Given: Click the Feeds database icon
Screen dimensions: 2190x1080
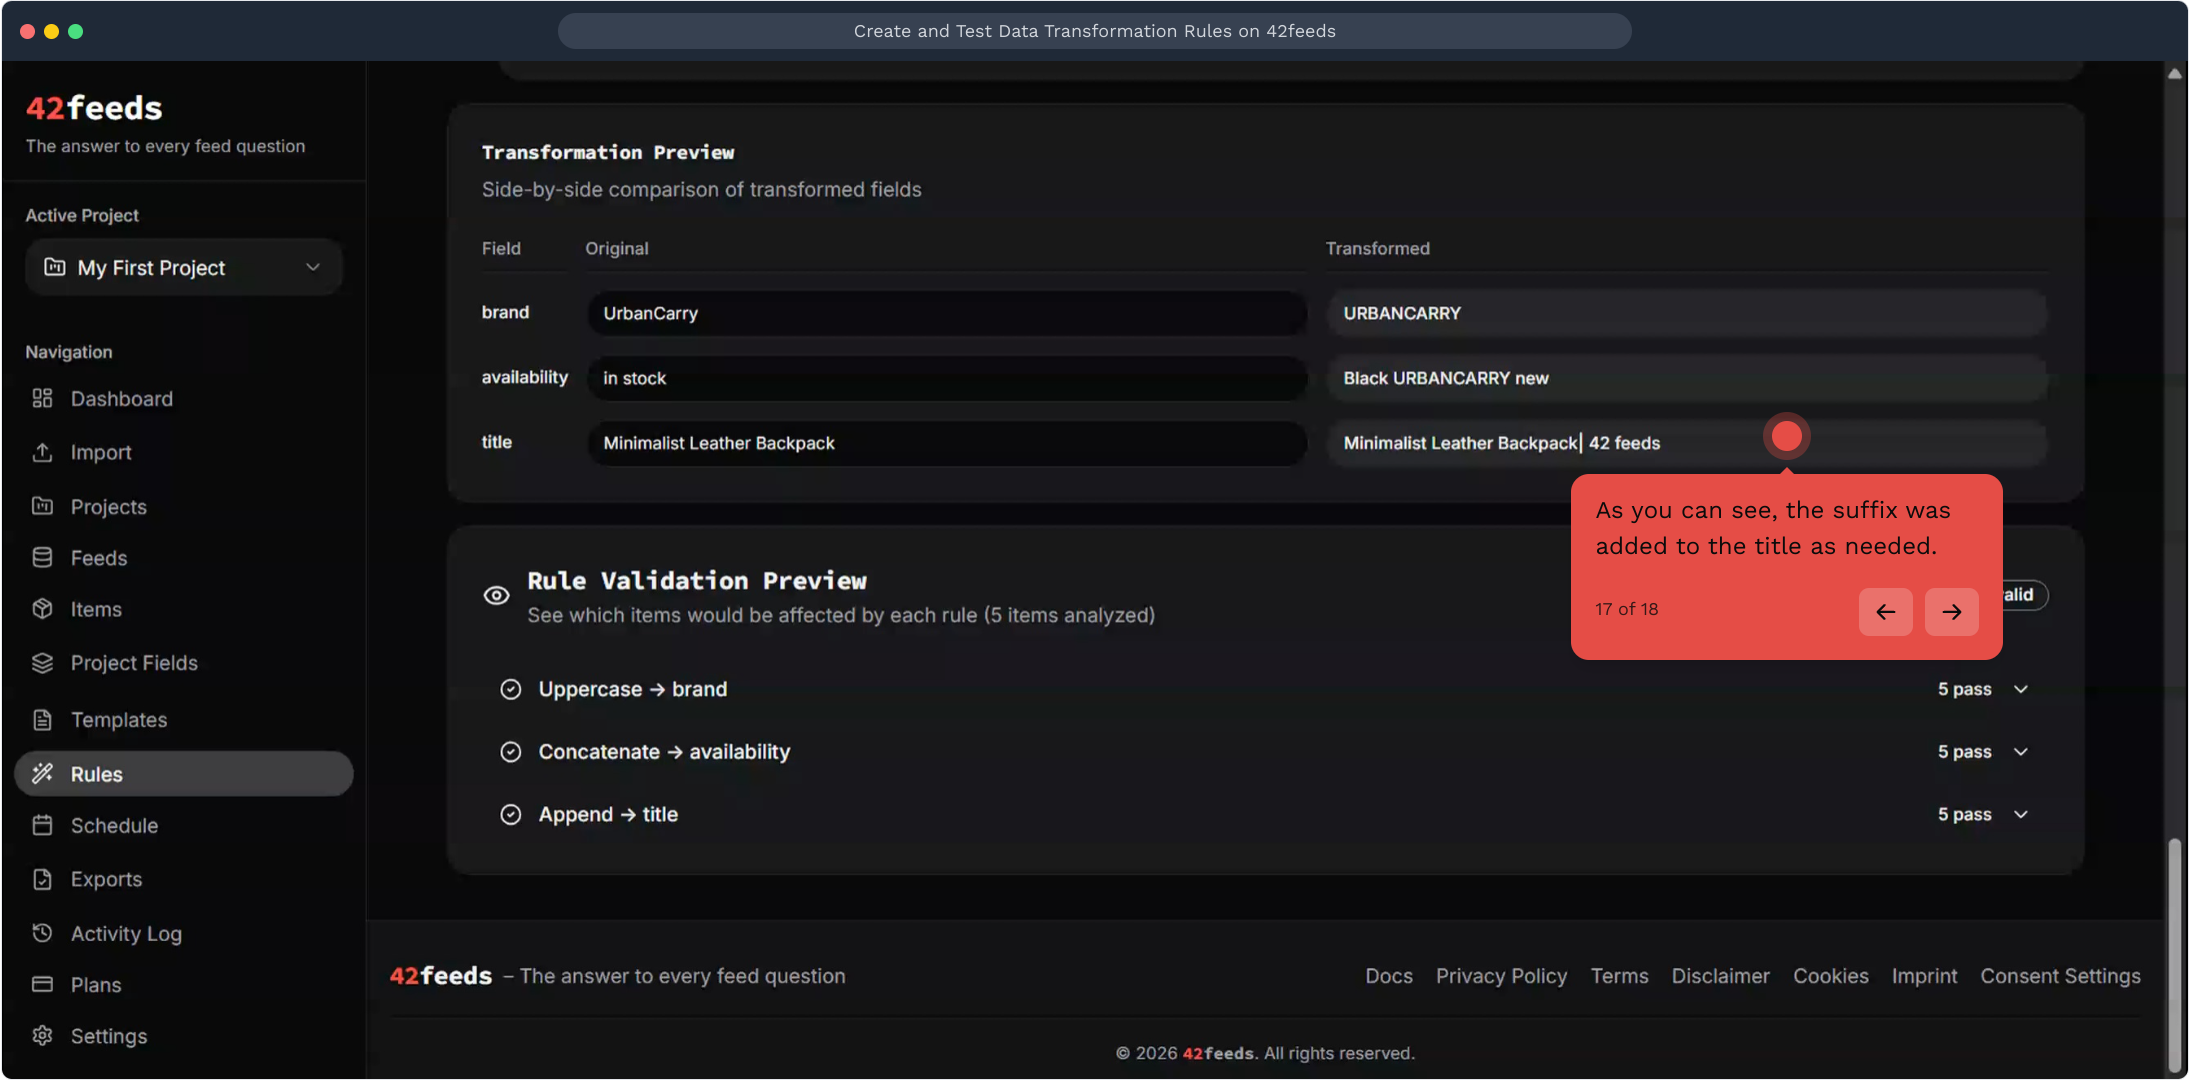Looking at the screenshot, I should point(42,558).
